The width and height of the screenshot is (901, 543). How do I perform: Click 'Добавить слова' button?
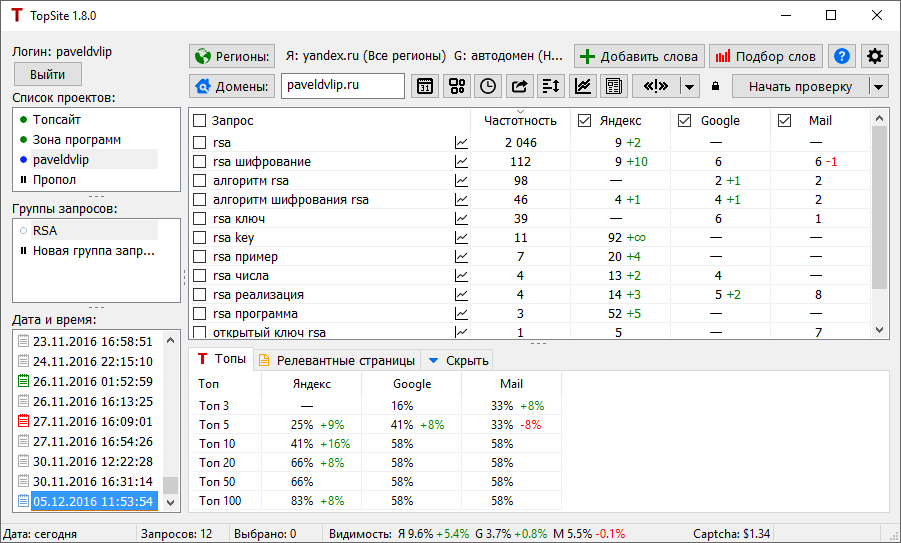tap(639, 56)
